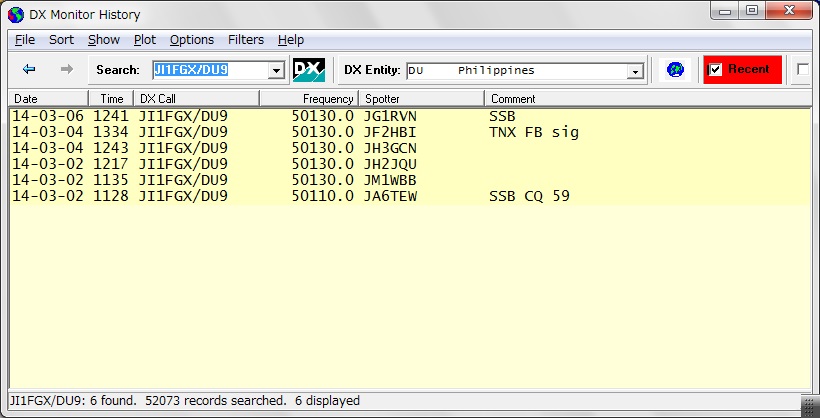This screenshot has height=418, width=820.
Task: Open the Plot menu
Action: 145,40
